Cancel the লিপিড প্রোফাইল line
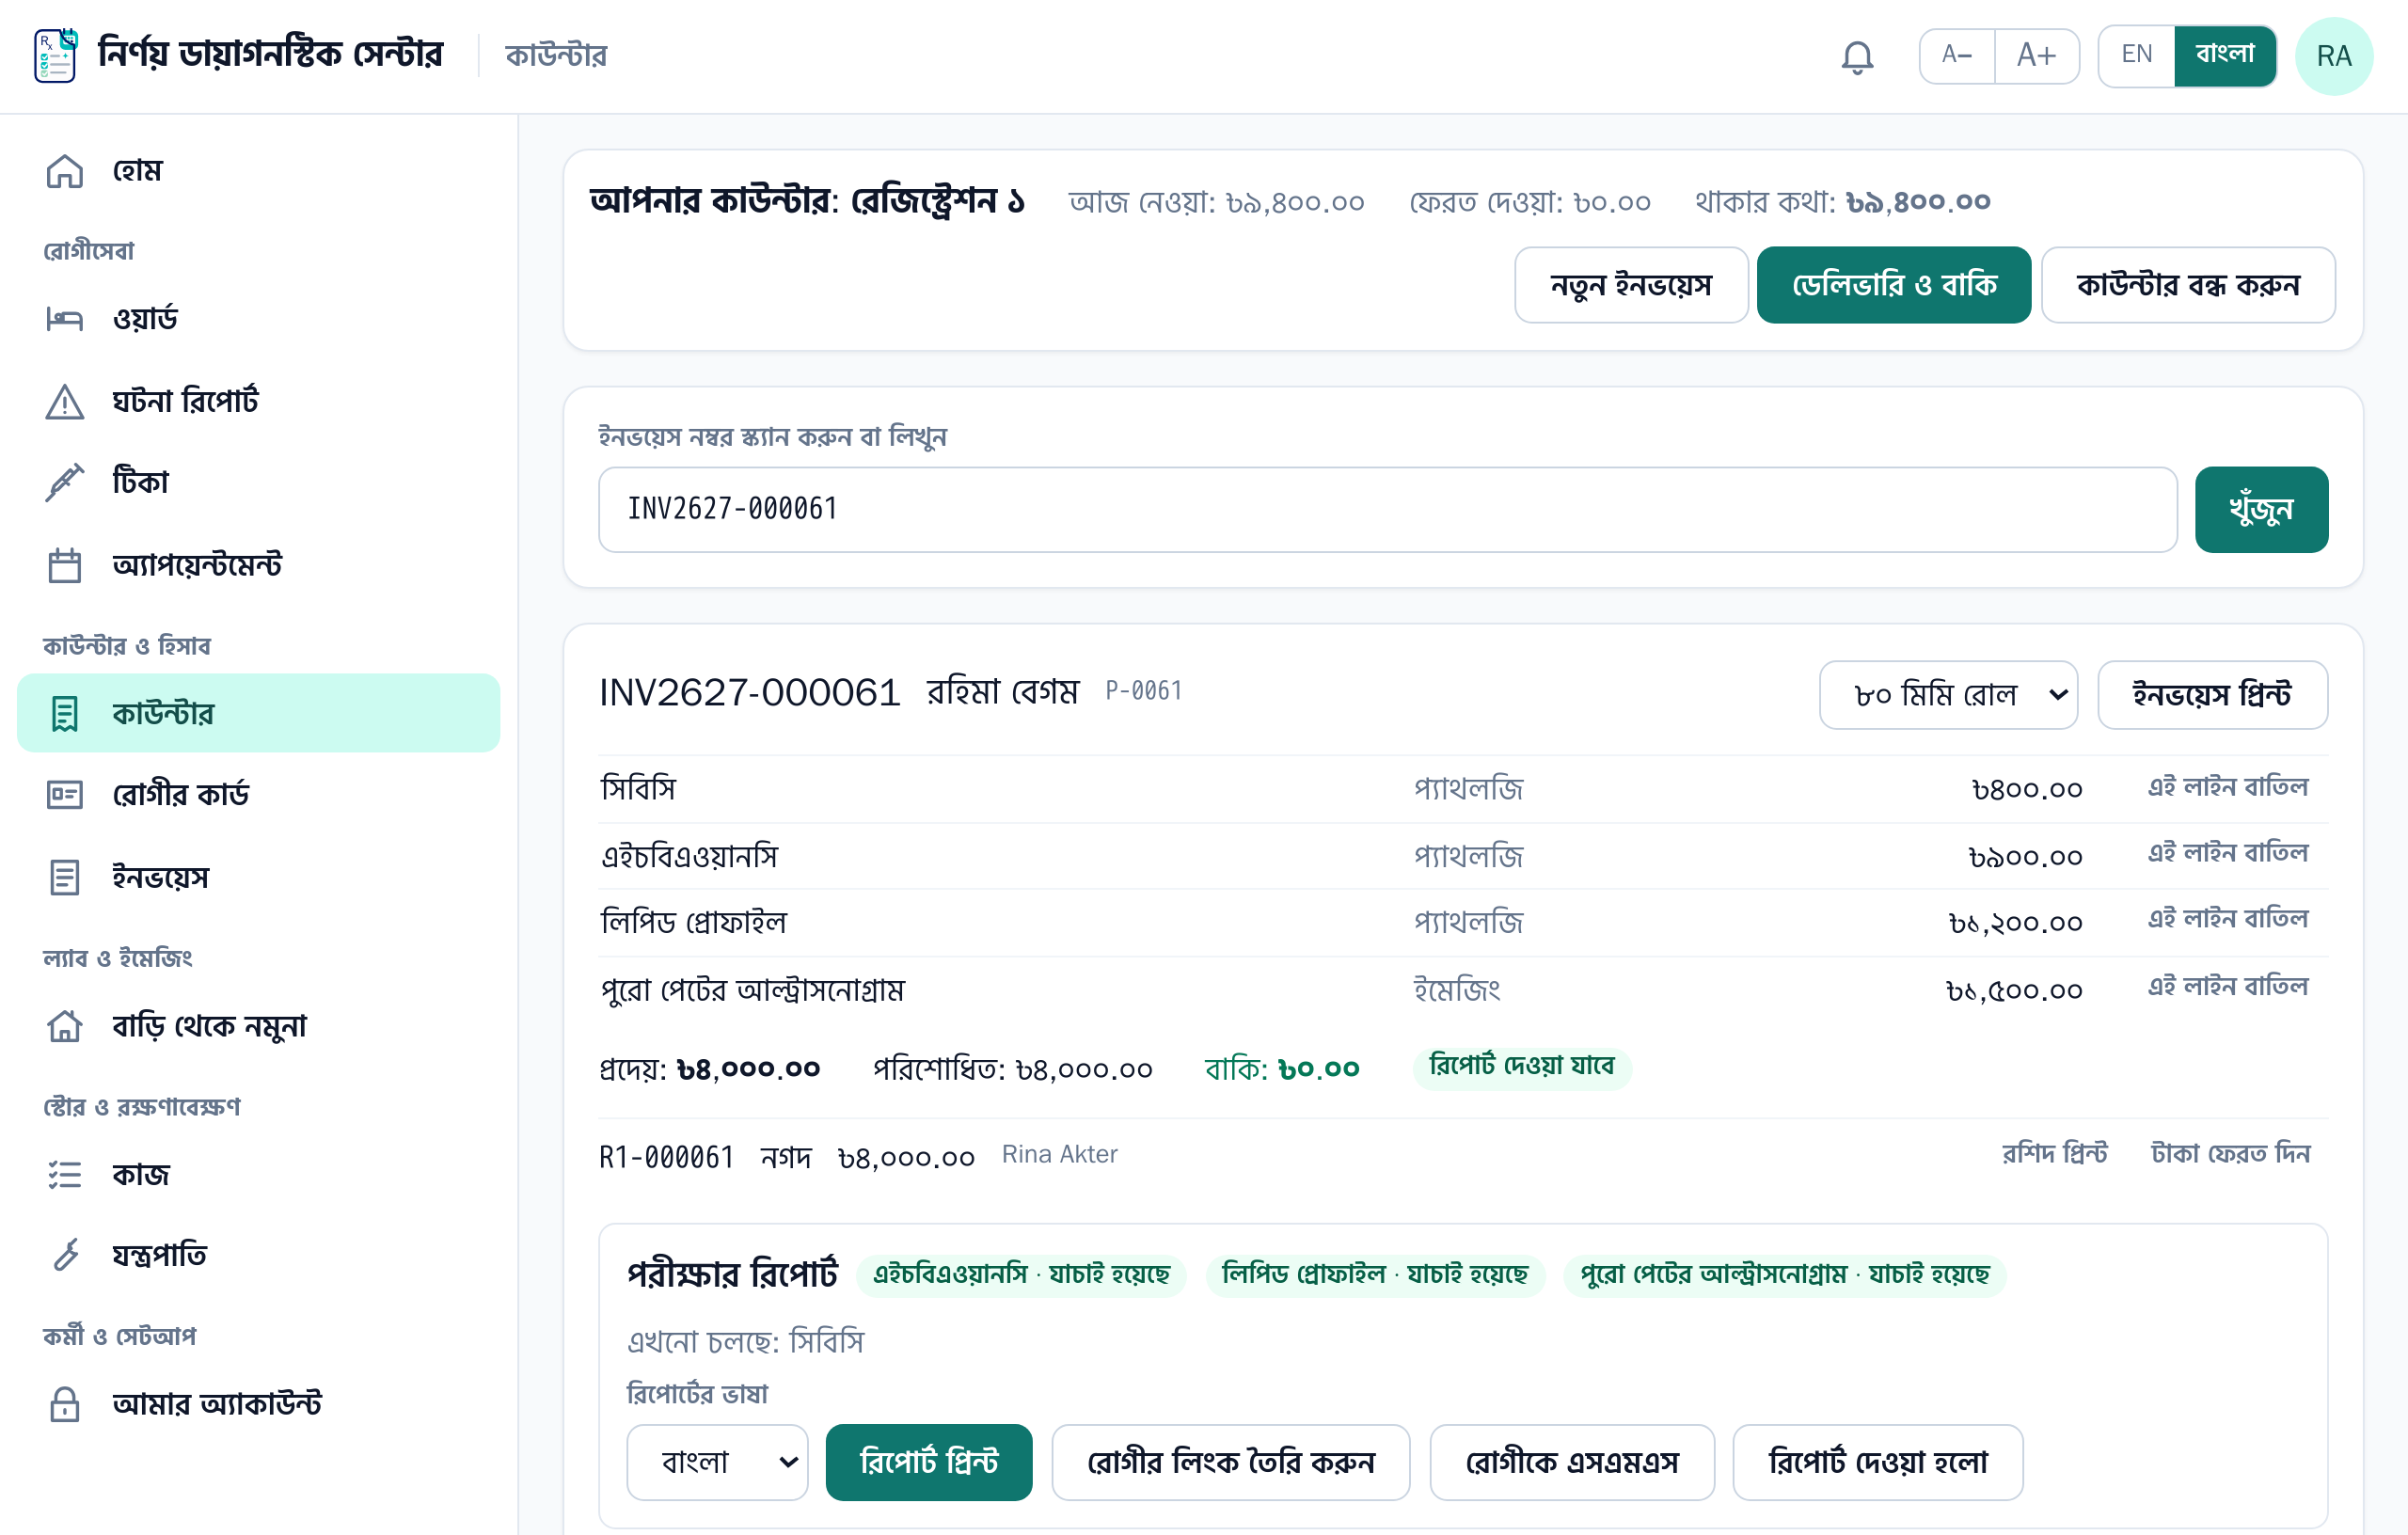The height and width of the screenshot is (1535, 2408). click(x=2227, y=920)
